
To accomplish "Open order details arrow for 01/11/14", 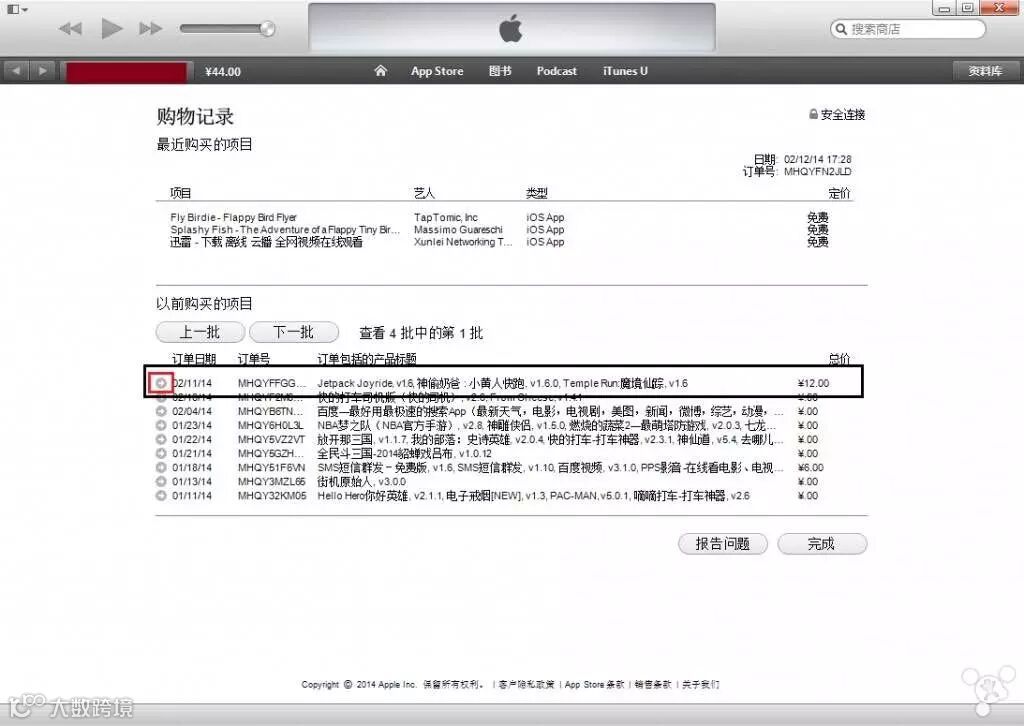I will (x=161, y=496).
